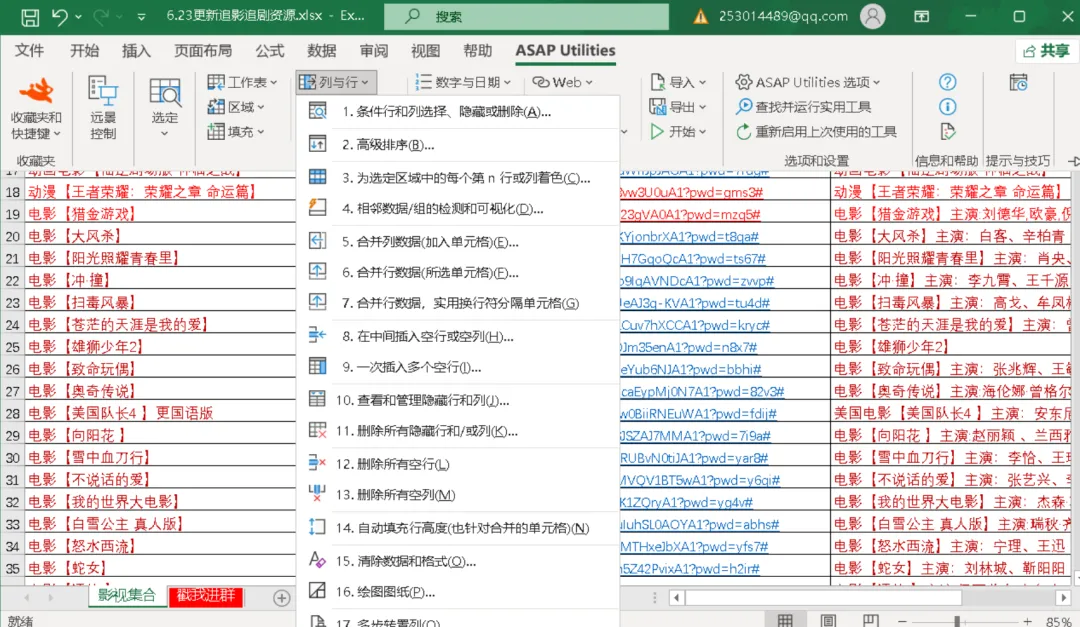Click the search box in title bar

[x=526, y=17]
